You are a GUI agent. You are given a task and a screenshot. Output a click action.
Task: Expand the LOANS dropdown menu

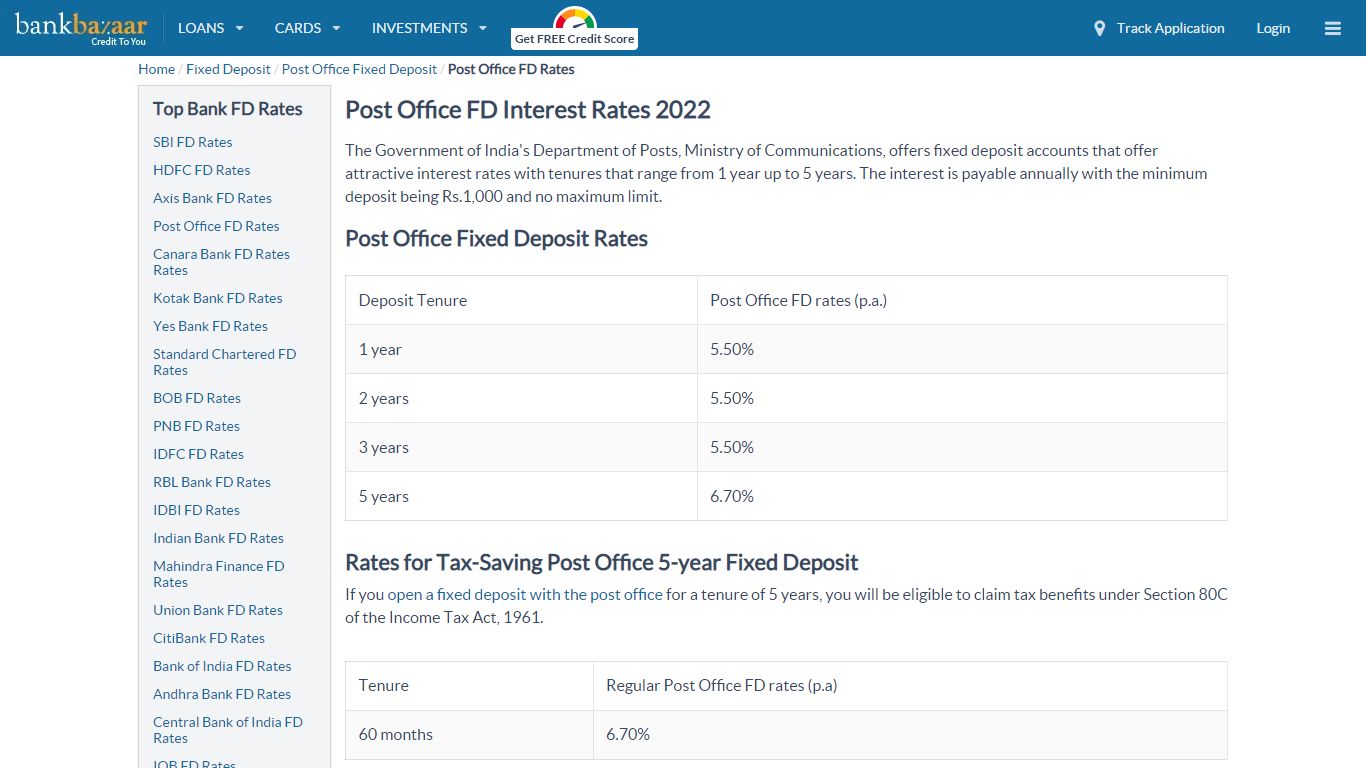click(x=210, y=28)
